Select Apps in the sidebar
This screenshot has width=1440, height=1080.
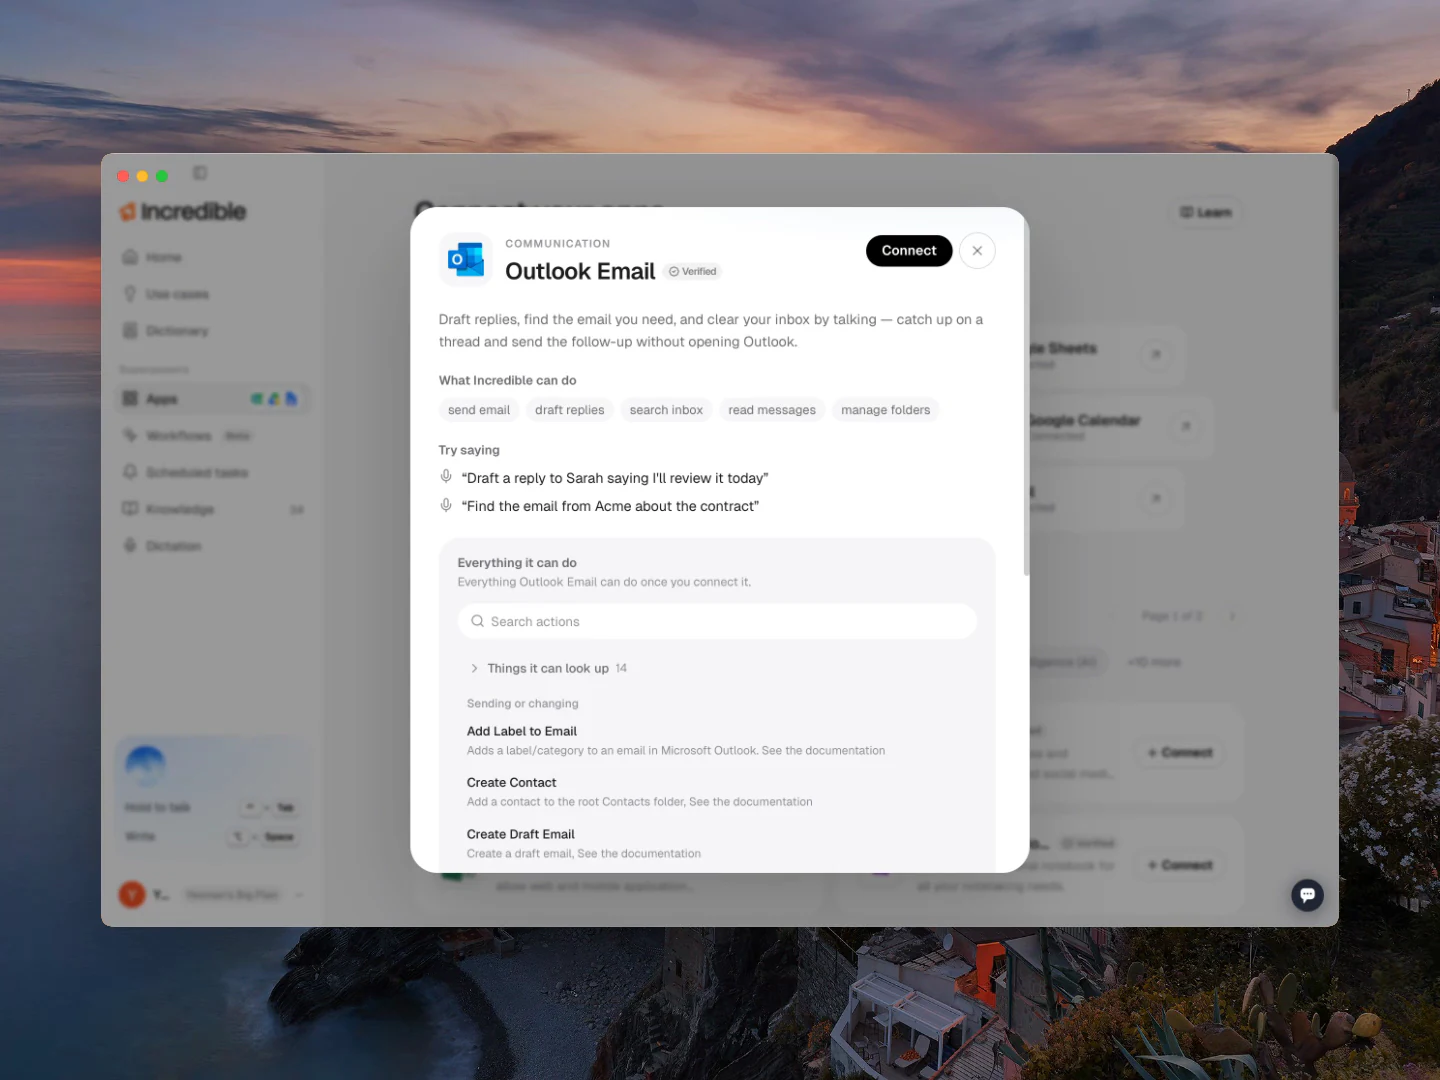point(213,399)
